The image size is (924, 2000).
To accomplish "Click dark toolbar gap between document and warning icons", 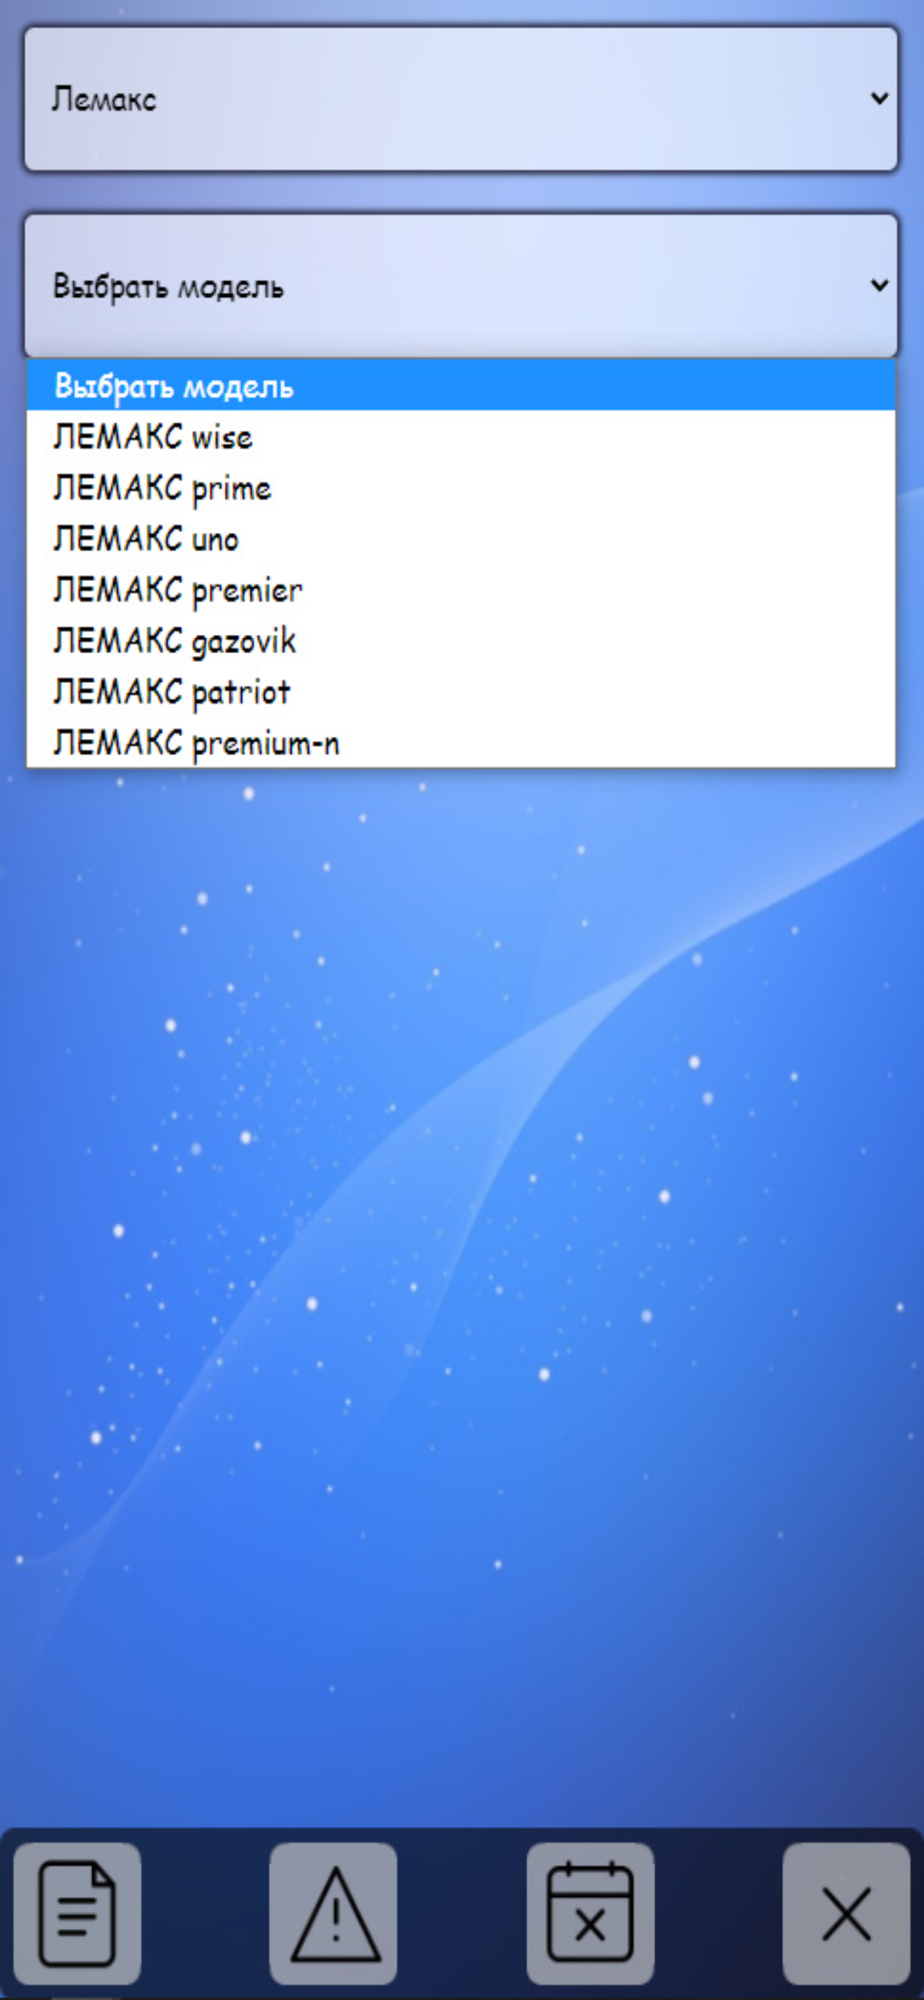I will tap(205, 1913).
